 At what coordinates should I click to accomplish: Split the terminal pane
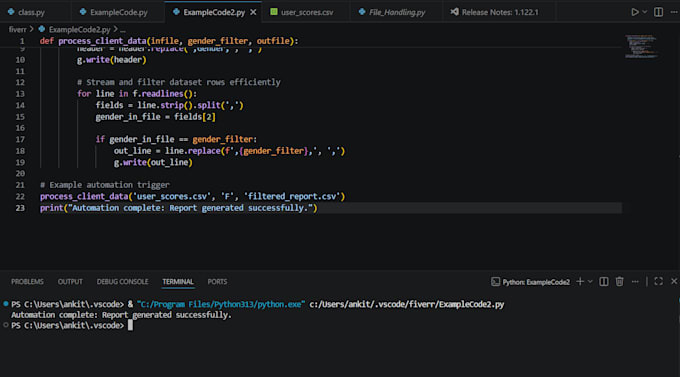tap(604, 282)
